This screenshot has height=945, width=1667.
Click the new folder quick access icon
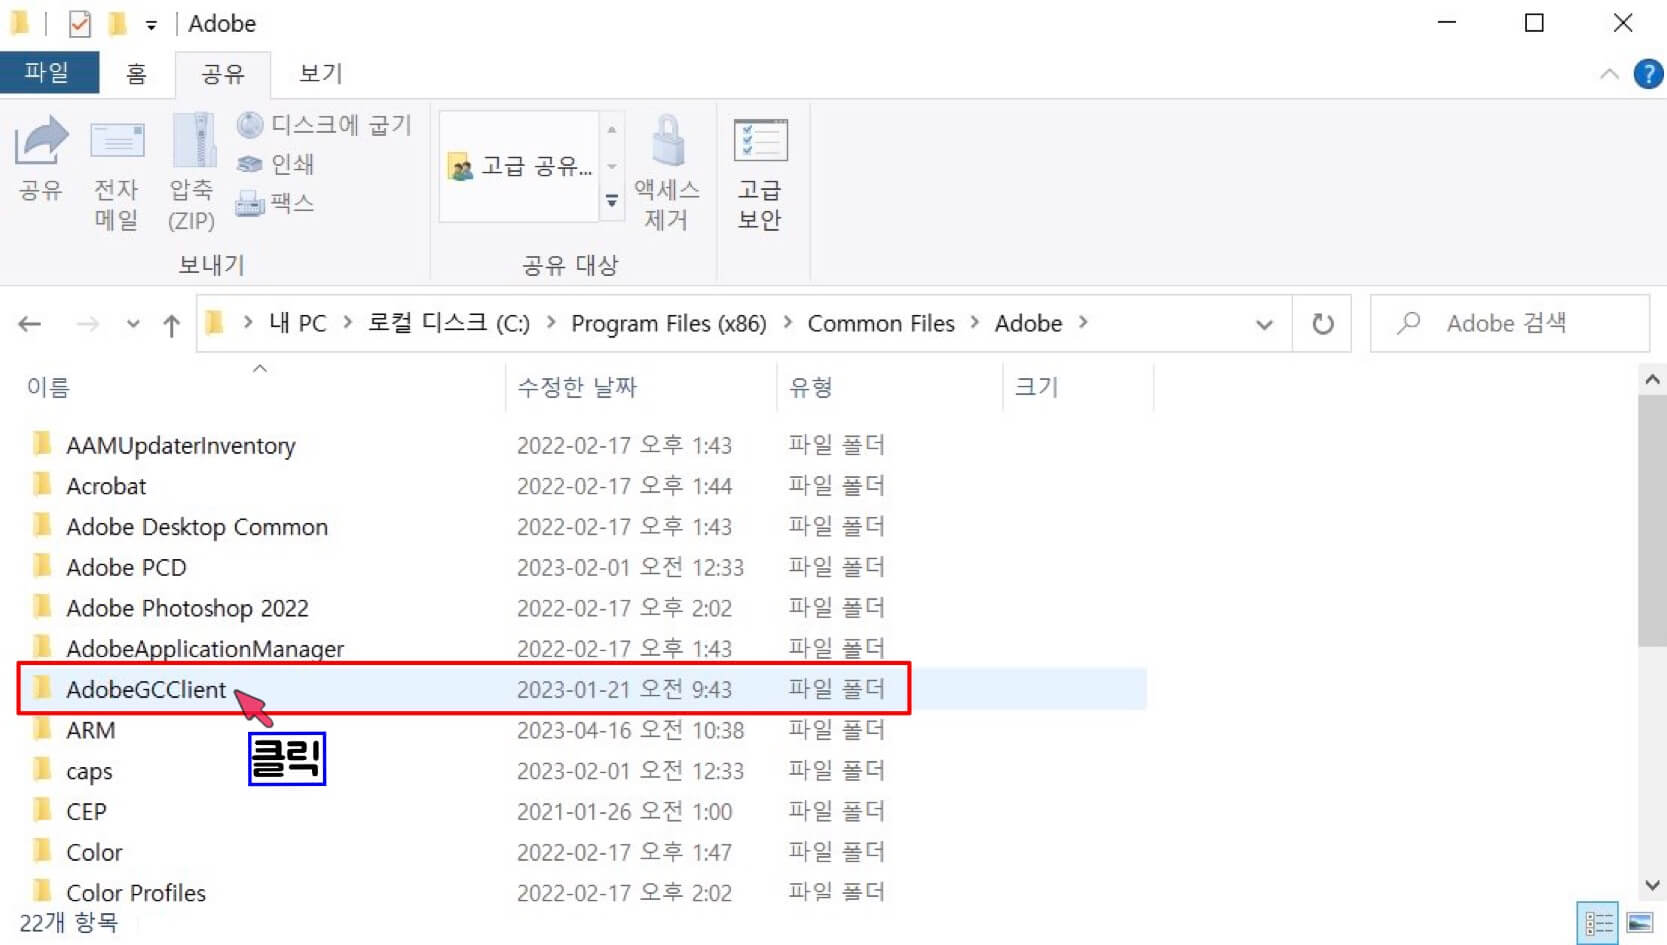[117, 23]
